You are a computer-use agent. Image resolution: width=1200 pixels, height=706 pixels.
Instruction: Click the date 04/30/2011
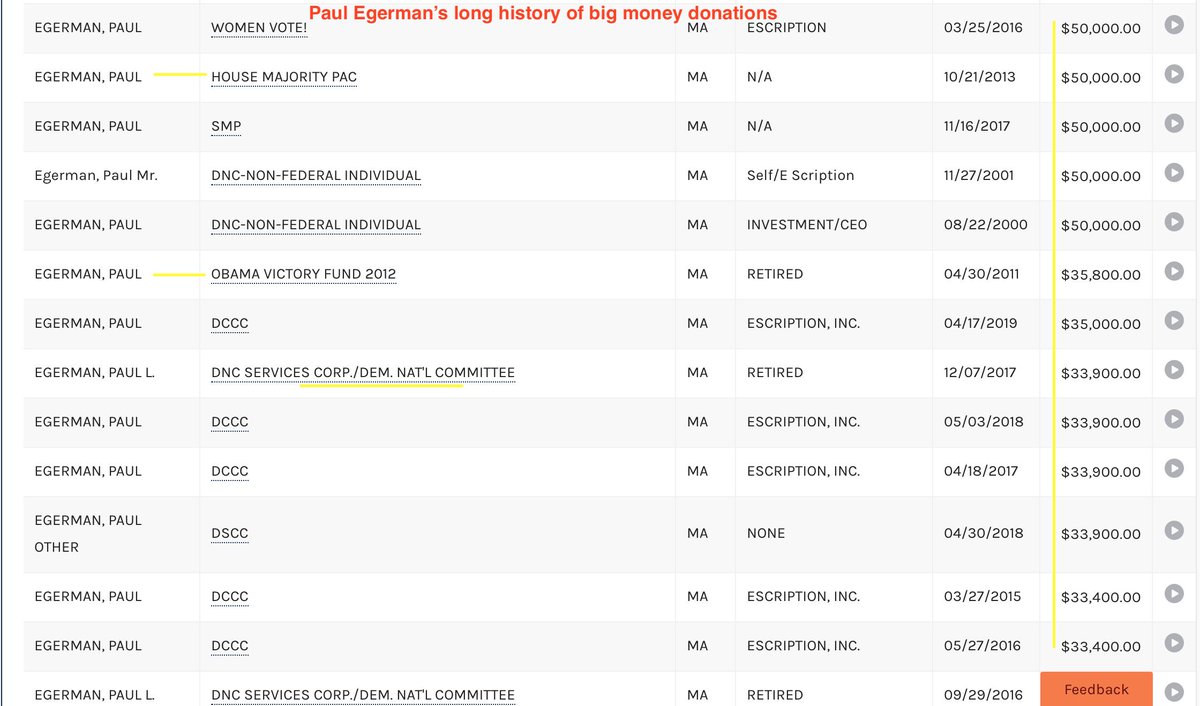(981, 274)
